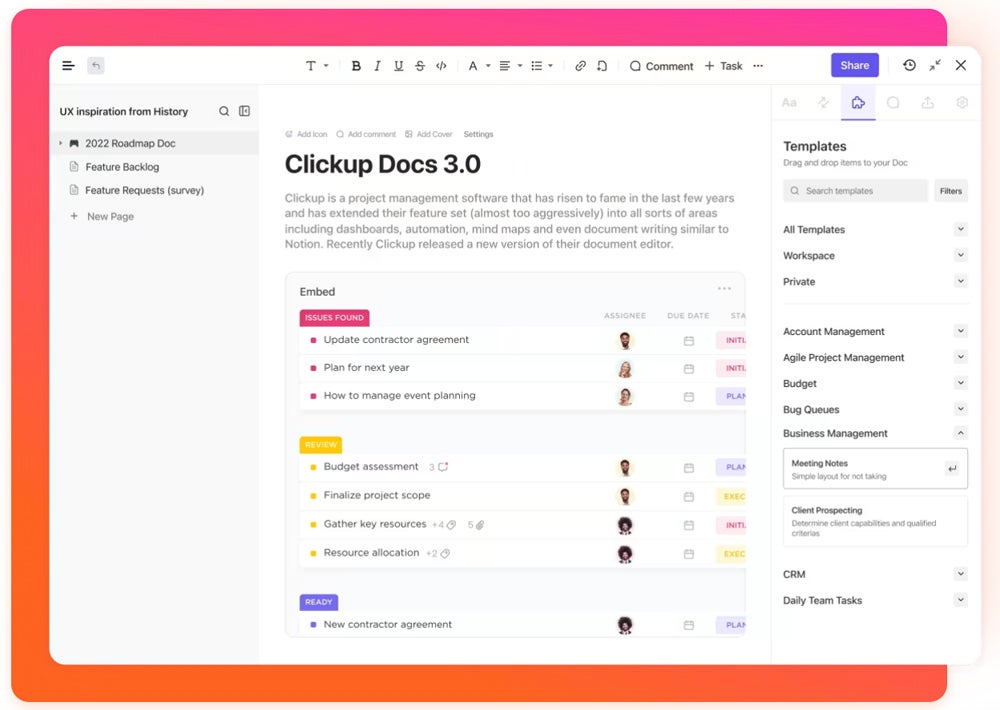1000x710 pixels.
Task: Switch to the Templates puzzle tab
Action: coord(858,103)
